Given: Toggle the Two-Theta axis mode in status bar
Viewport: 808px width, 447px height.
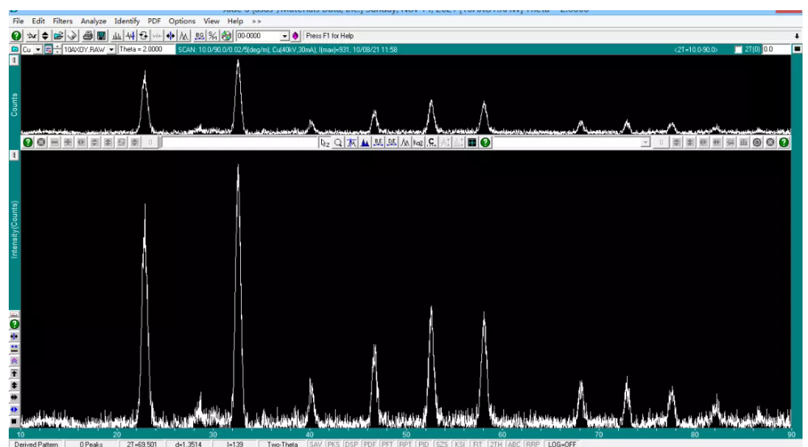Looking at the screenshot, I should coord(282,443).
